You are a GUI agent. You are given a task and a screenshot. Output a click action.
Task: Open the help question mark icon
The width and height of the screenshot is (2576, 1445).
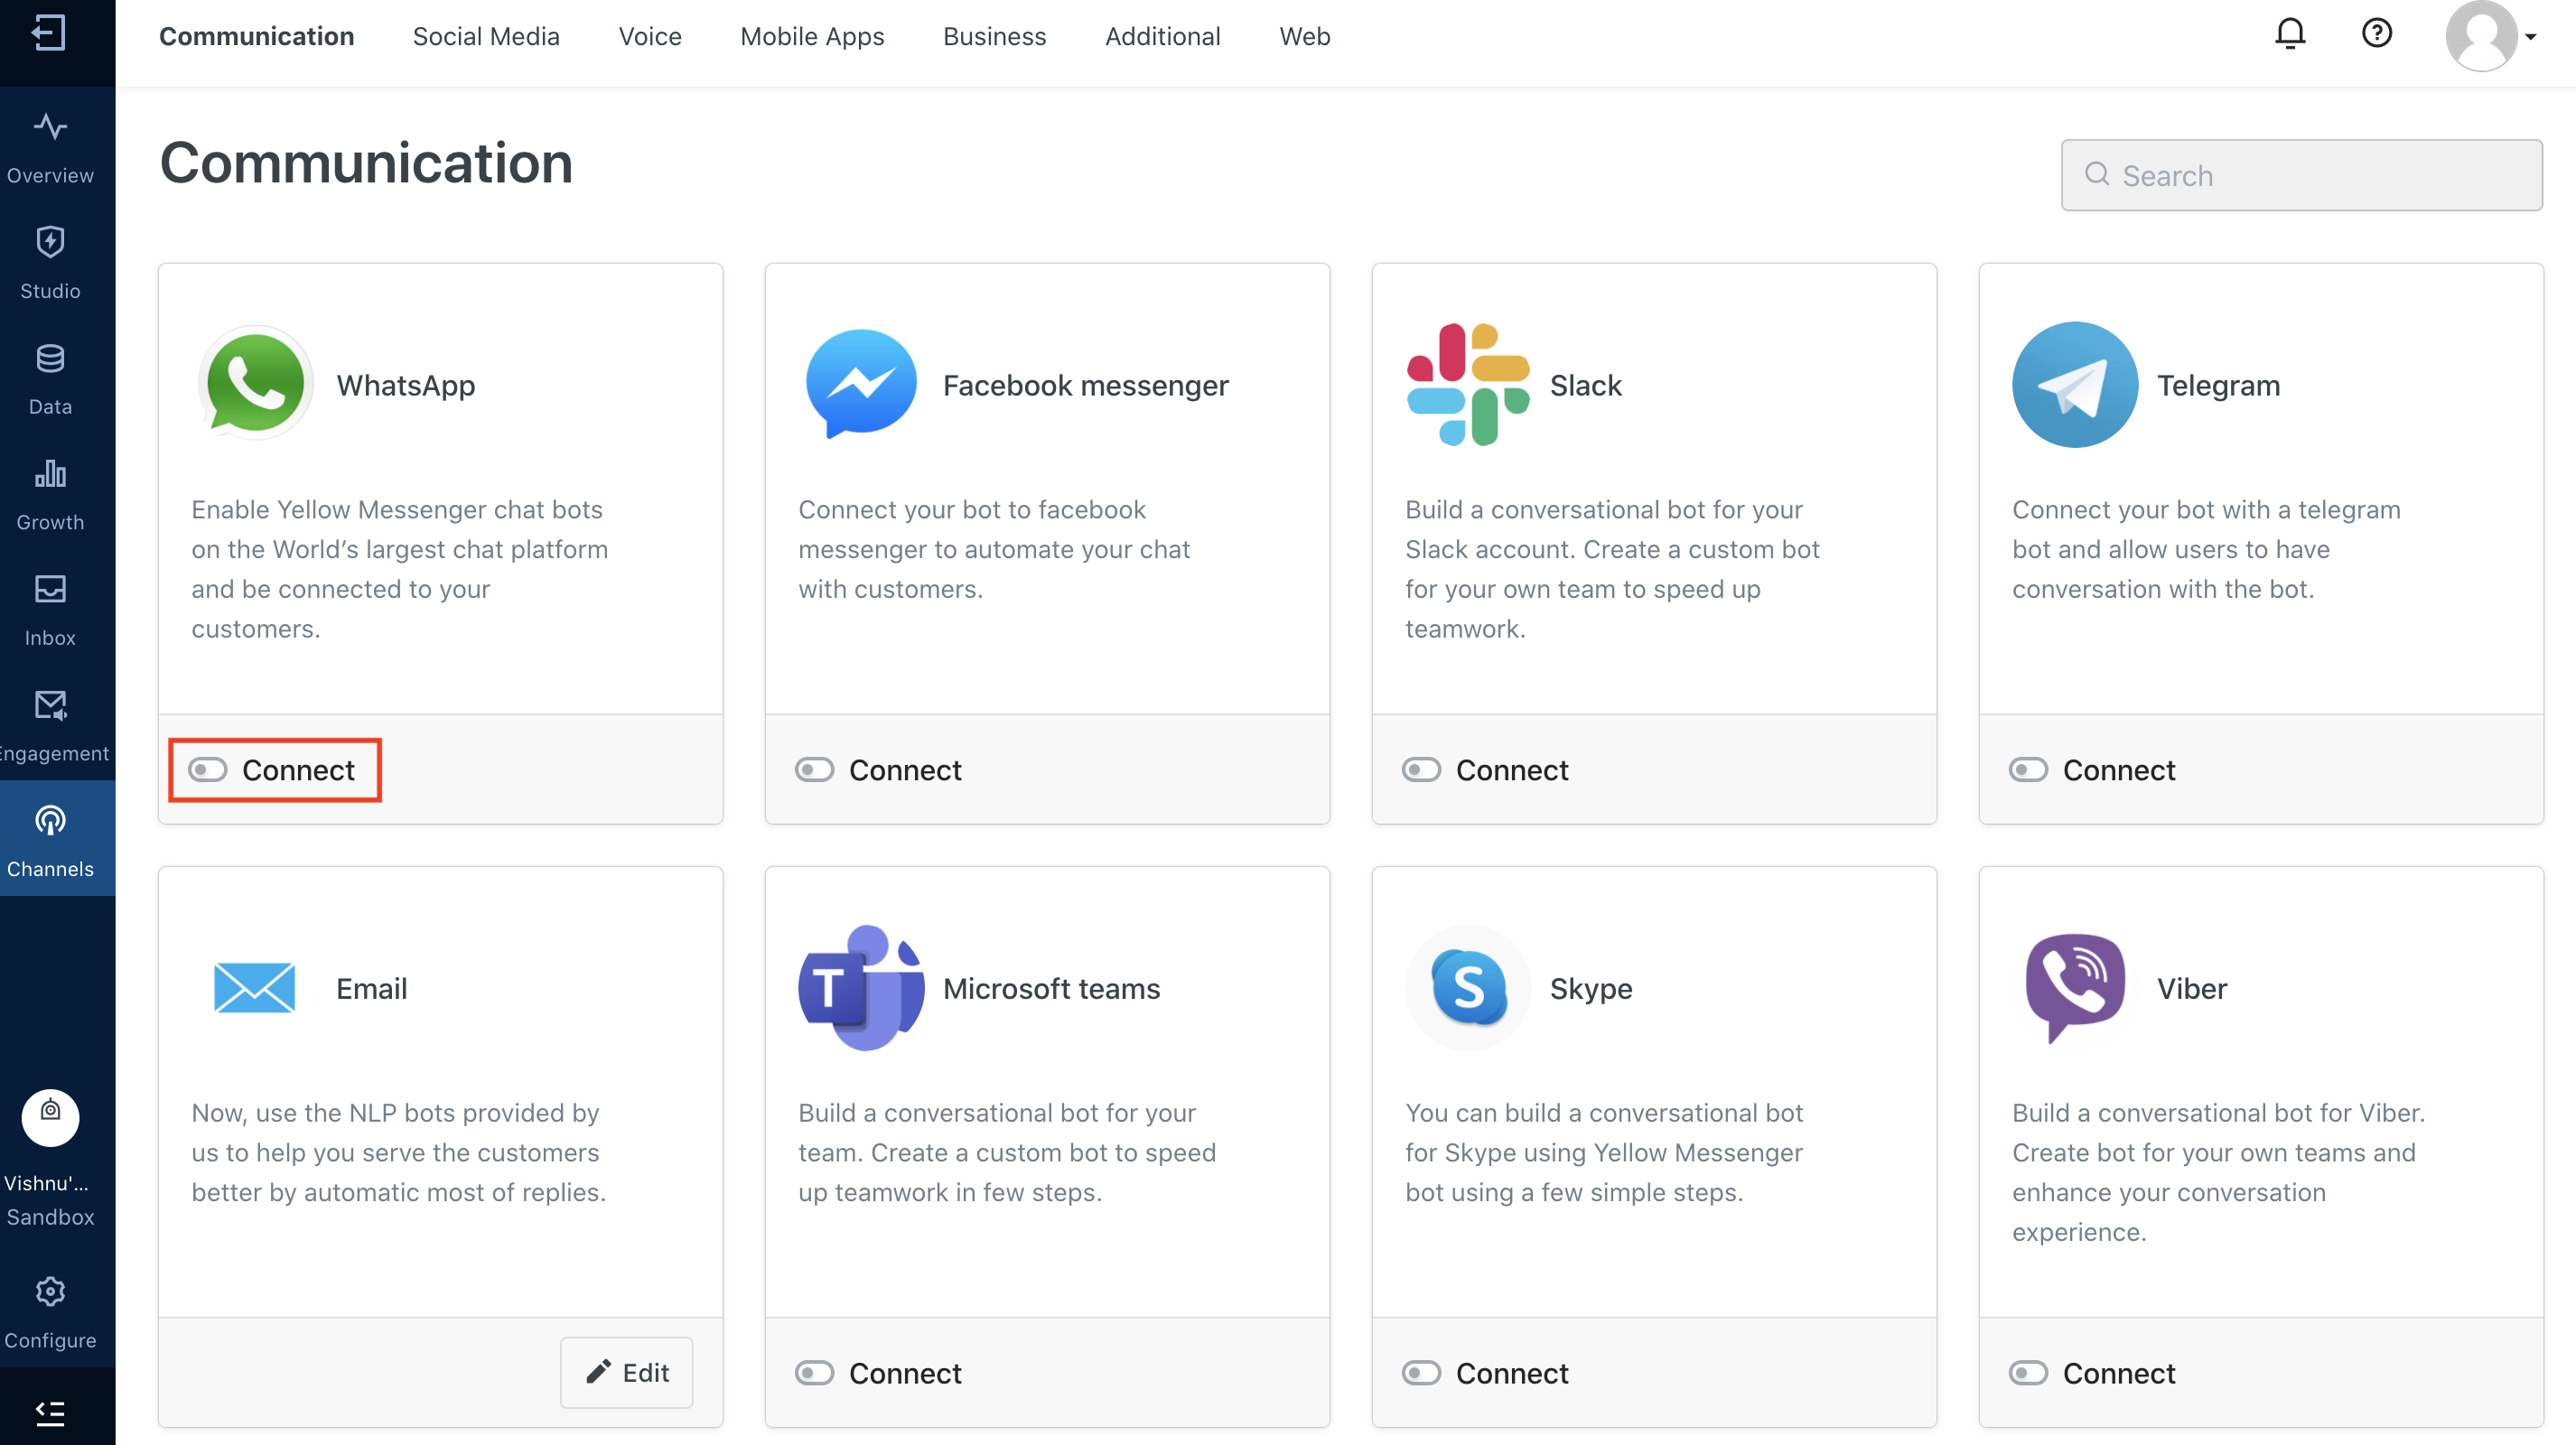[x=2376, y=33]
